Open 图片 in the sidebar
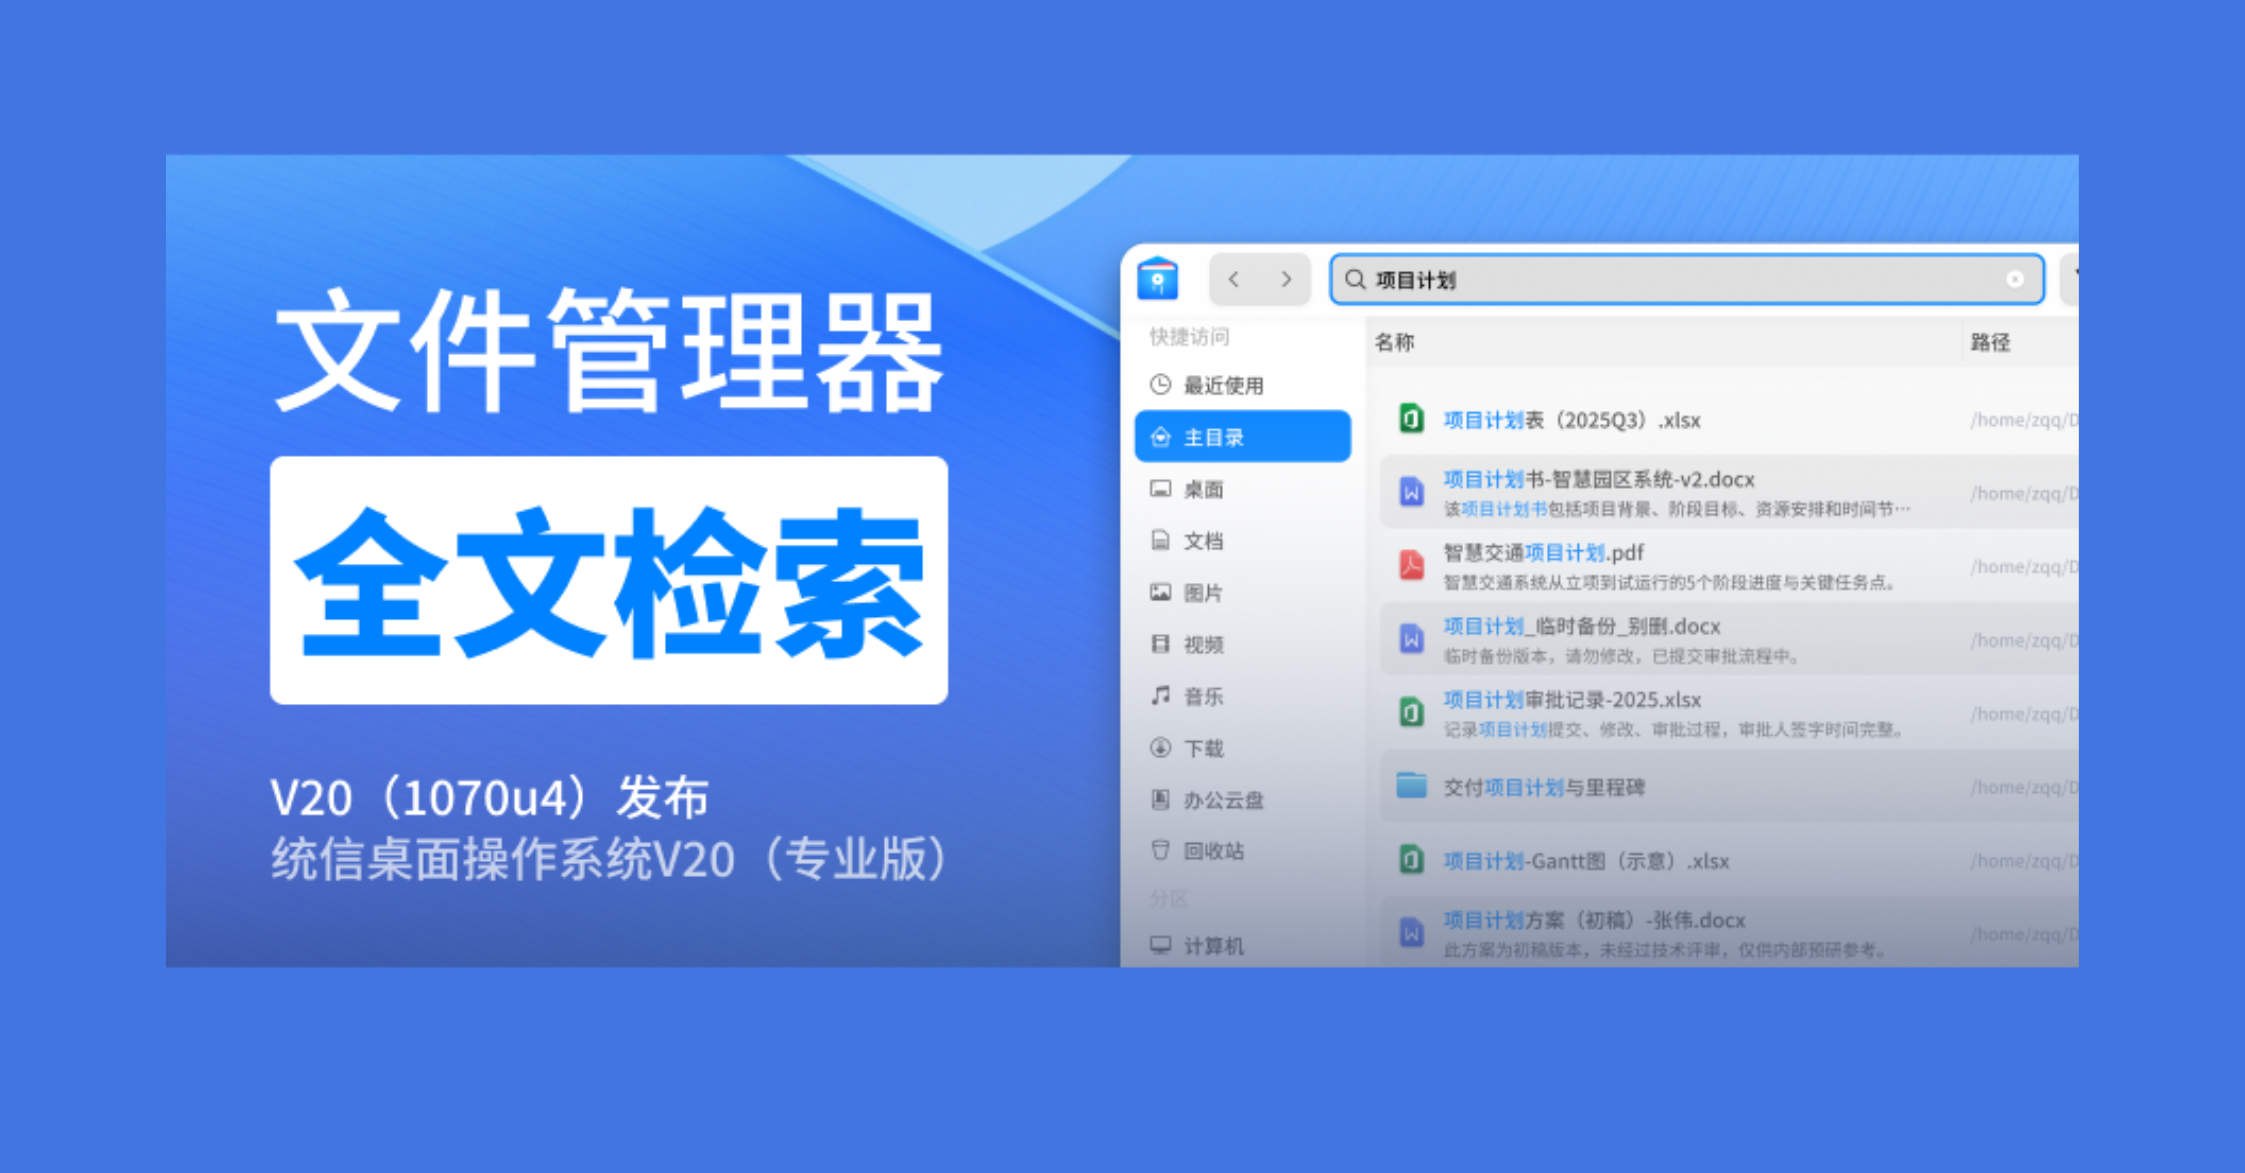The image size is (2245, 1173). [x=1242, y=593]
